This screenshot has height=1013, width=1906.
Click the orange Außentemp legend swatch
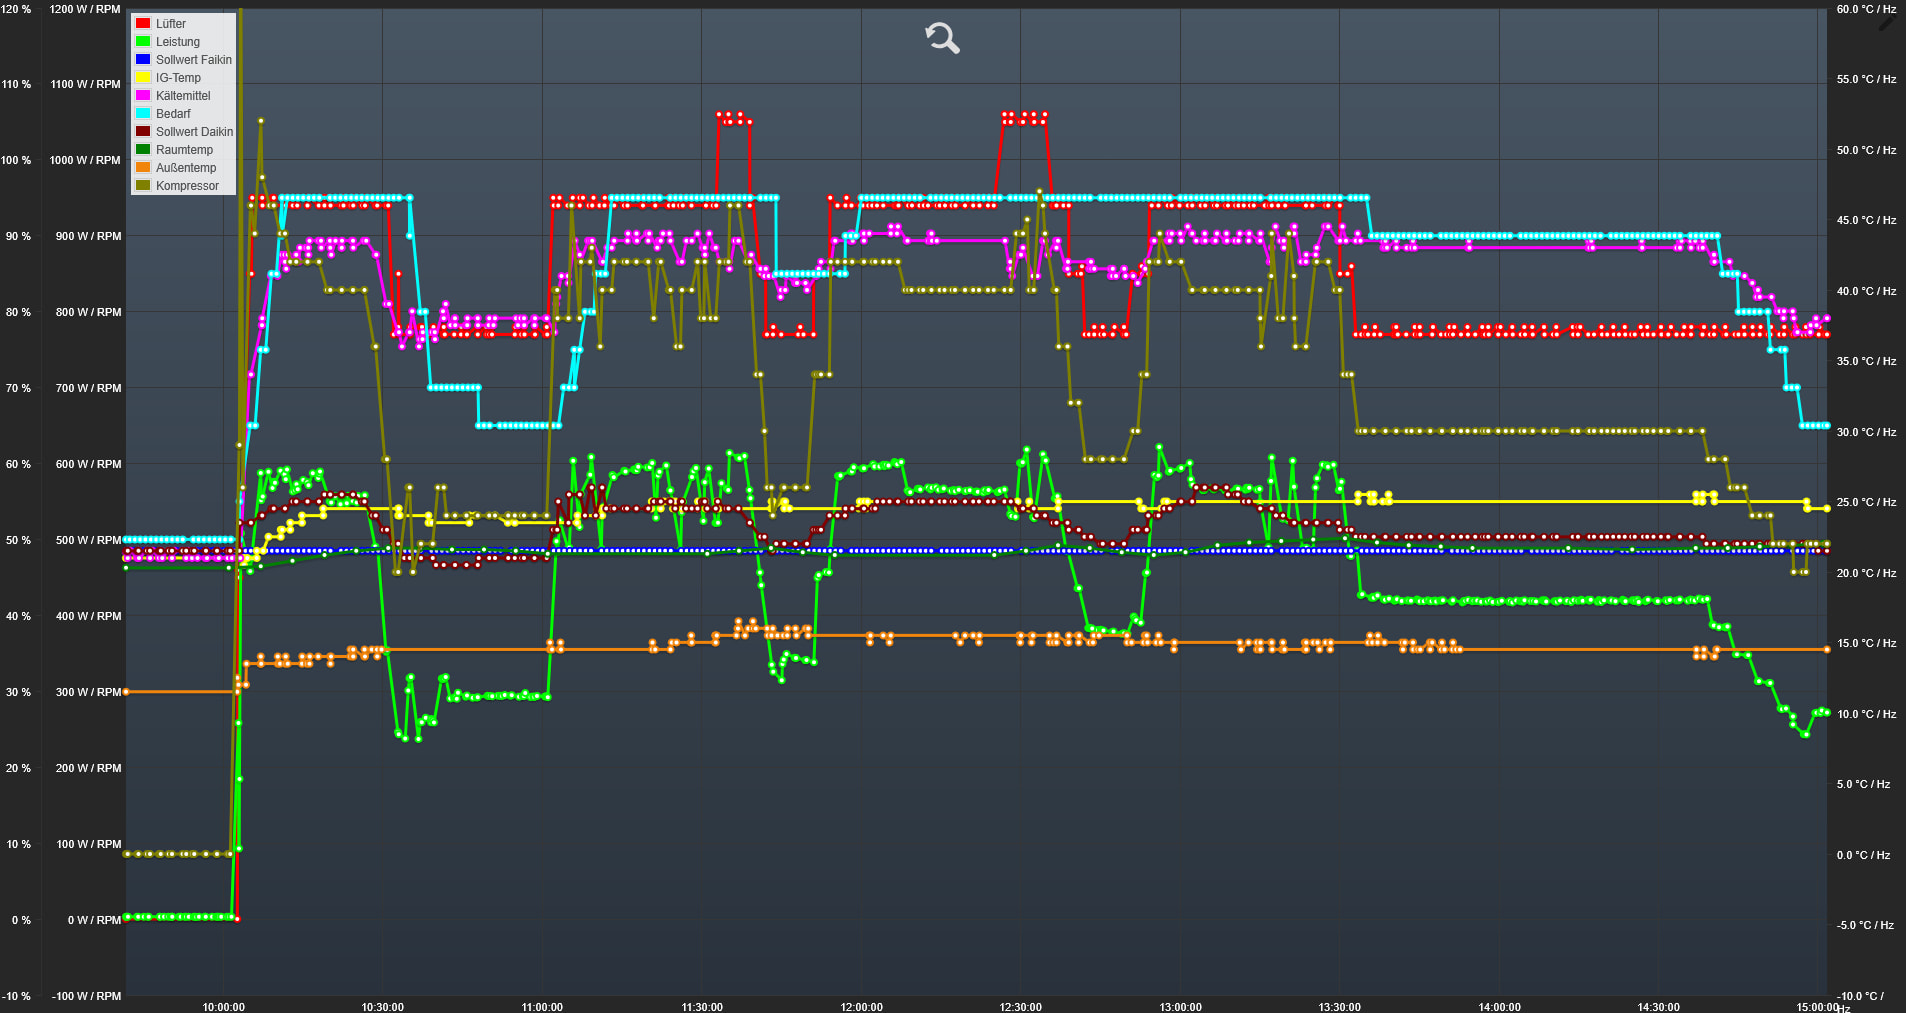point(143,168)
